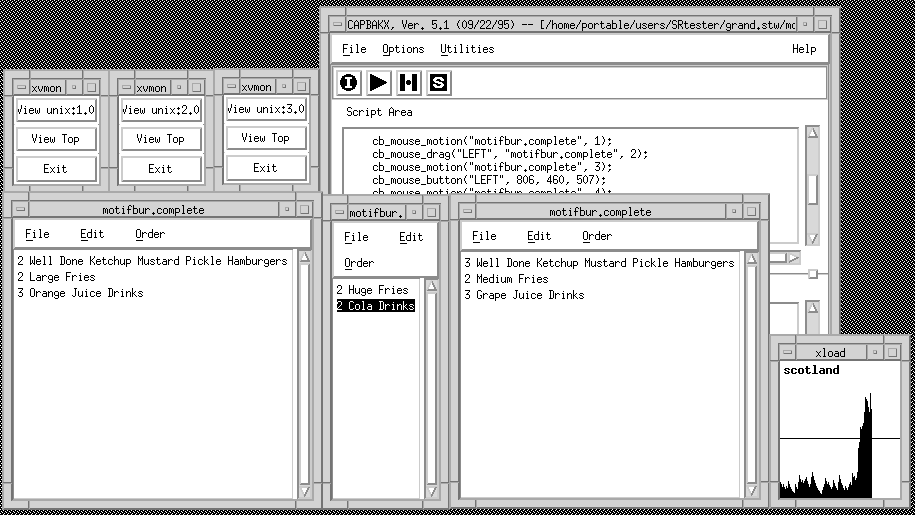Open Order menu in the Huge Fries window
Viewport: 915px width, 515px height.
[x=359, y=263]
